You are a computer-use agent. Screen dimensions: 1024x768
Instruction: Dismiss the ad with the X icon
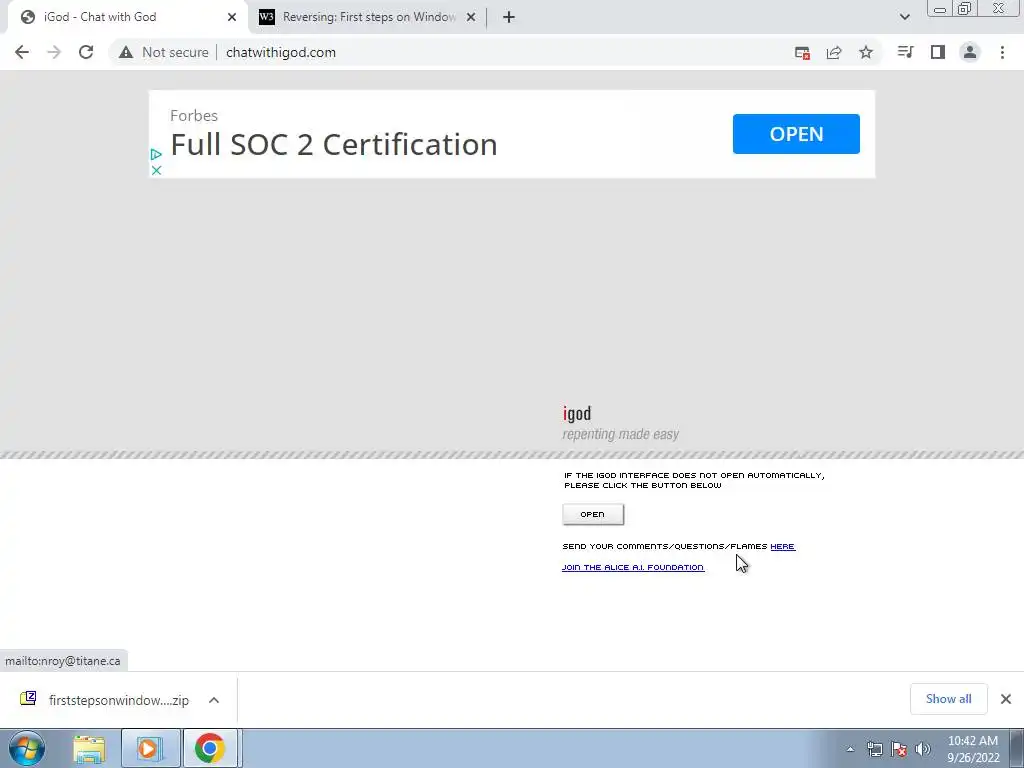pyautogui.click(x=156, y=170)
